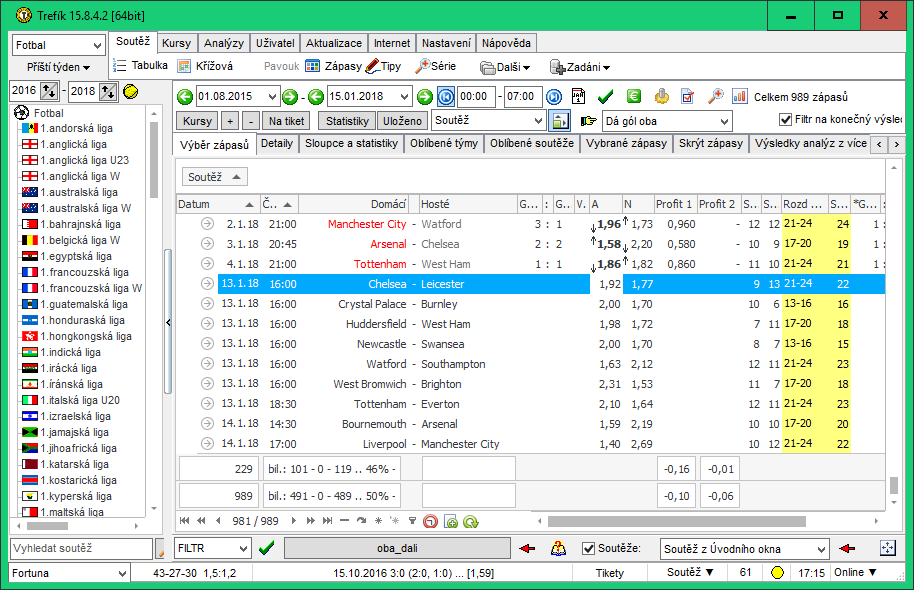Click the Tabulka toolbar button

click(x=140, y=66)
